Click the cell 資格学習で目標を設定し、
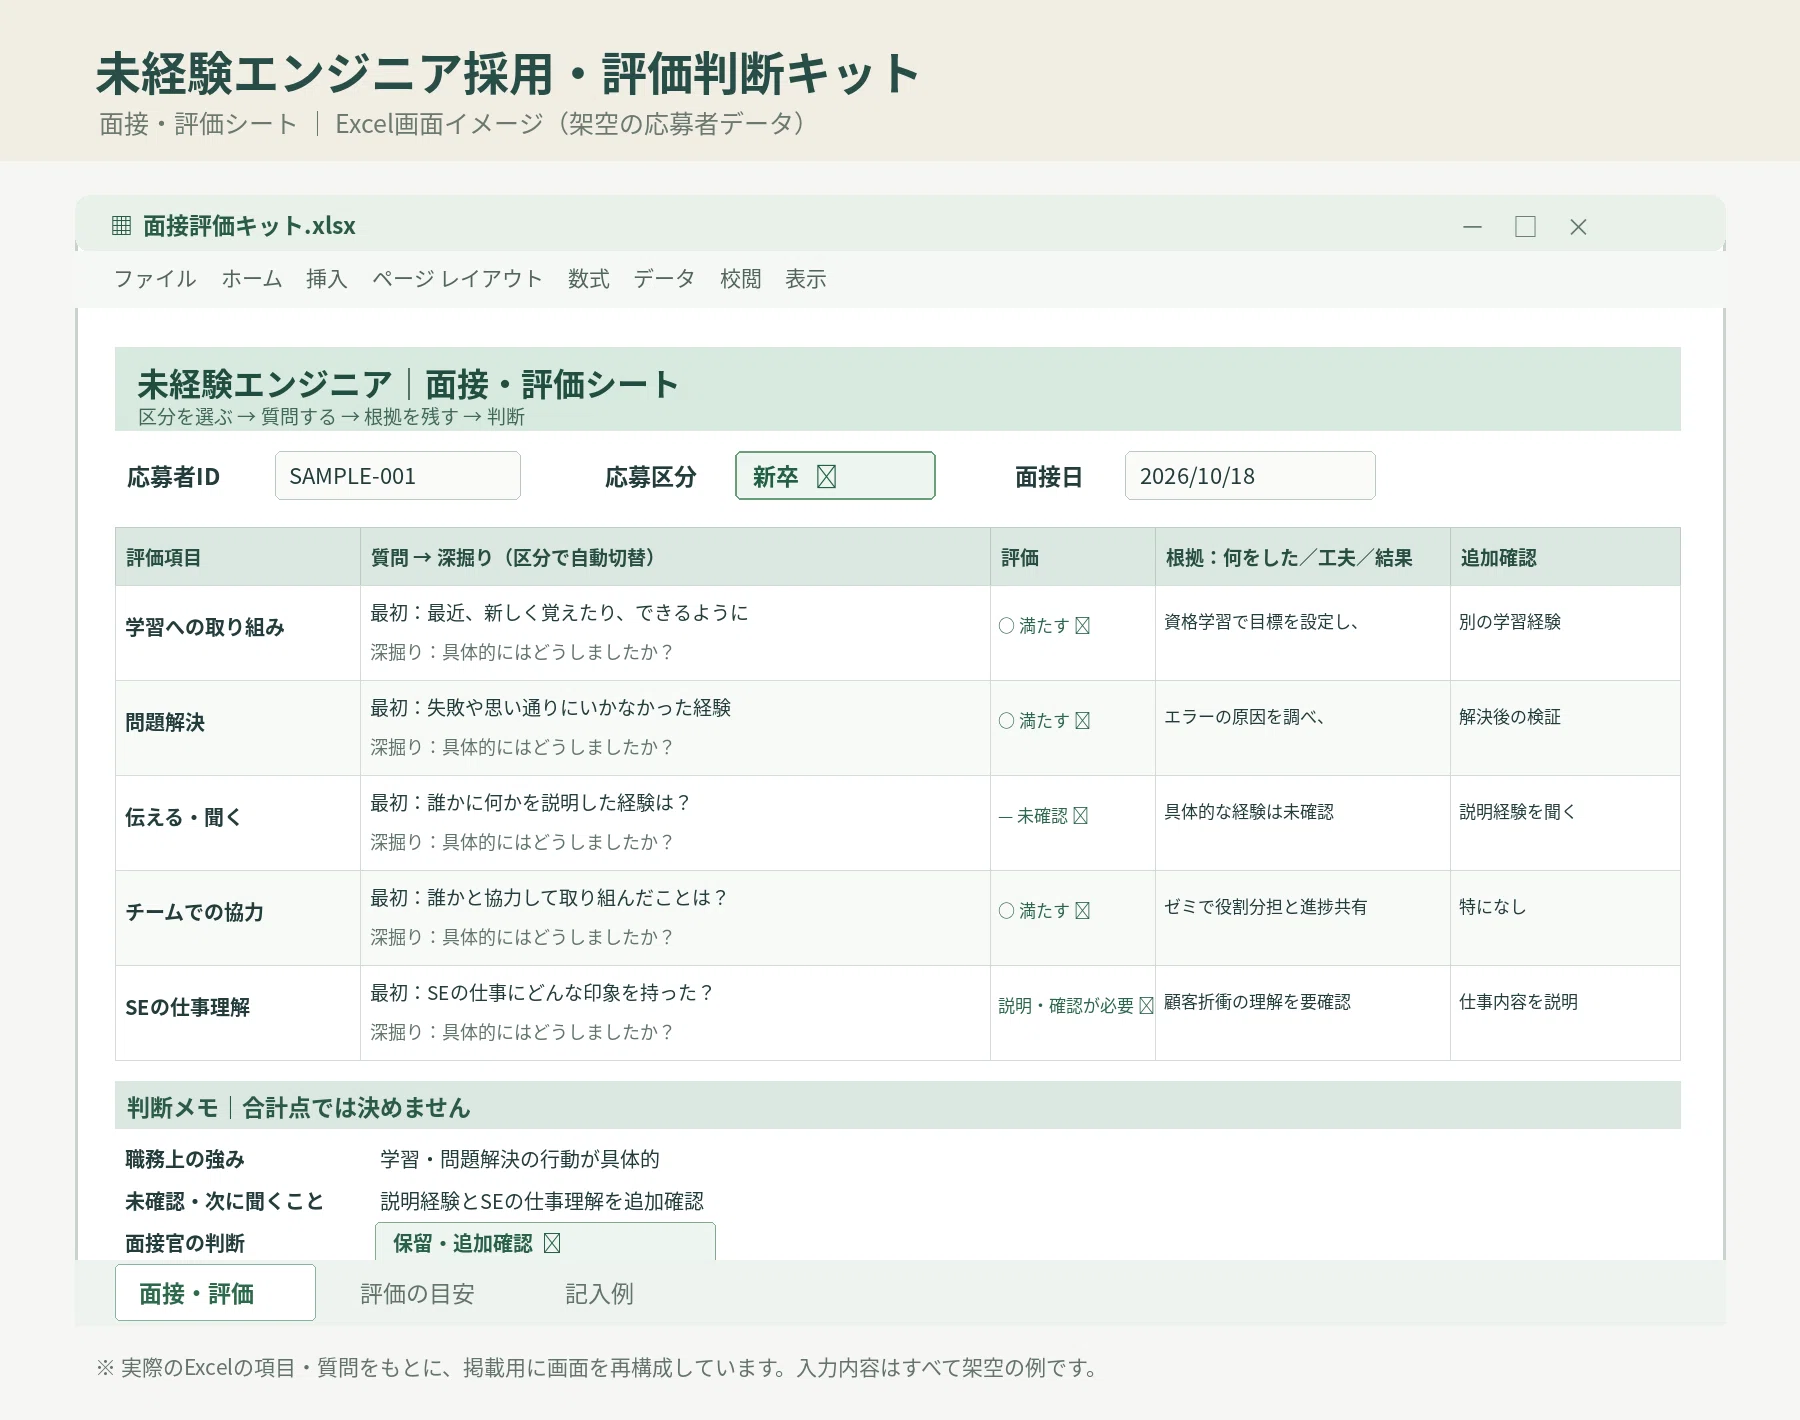This screenshot has height=1420, width=1800. pyautogui.click(x=1302, y=633)
